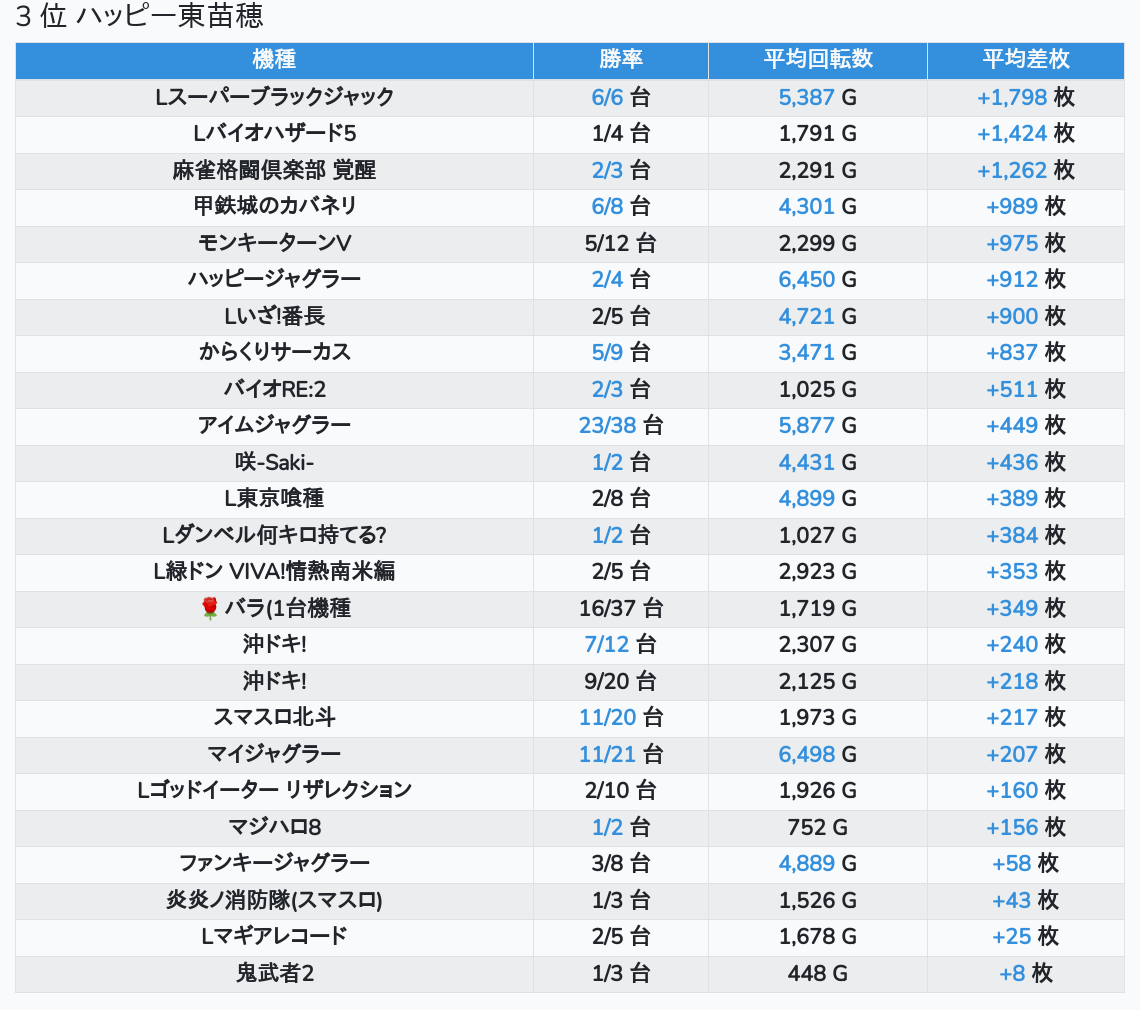This screenshot has height=1010, width=1140.
Task: Select the machine name L東京喰種
Action: click(274, 499)
